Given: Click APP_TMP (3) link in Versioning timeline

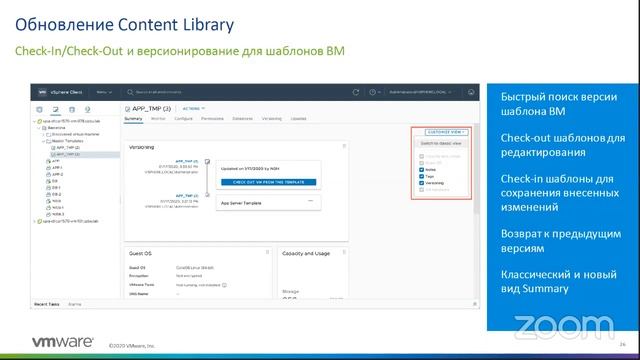Looking at the screenshot, I should tap(187, 161).
